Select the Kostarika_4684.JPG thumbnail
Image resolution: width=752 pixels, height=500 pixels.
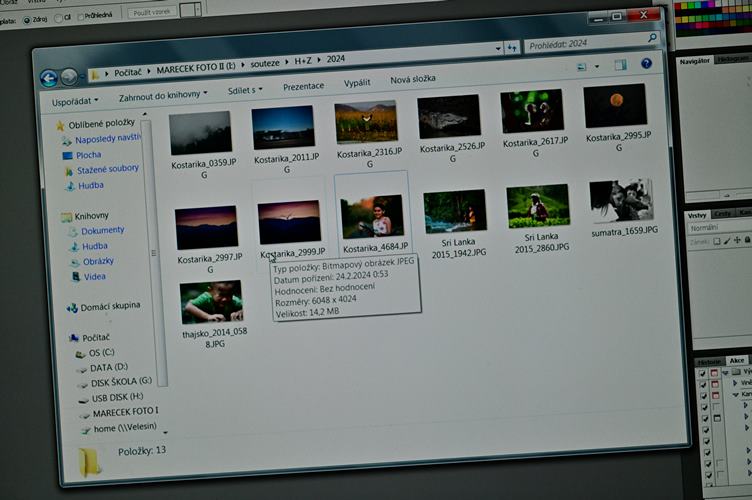coord(371,217)
